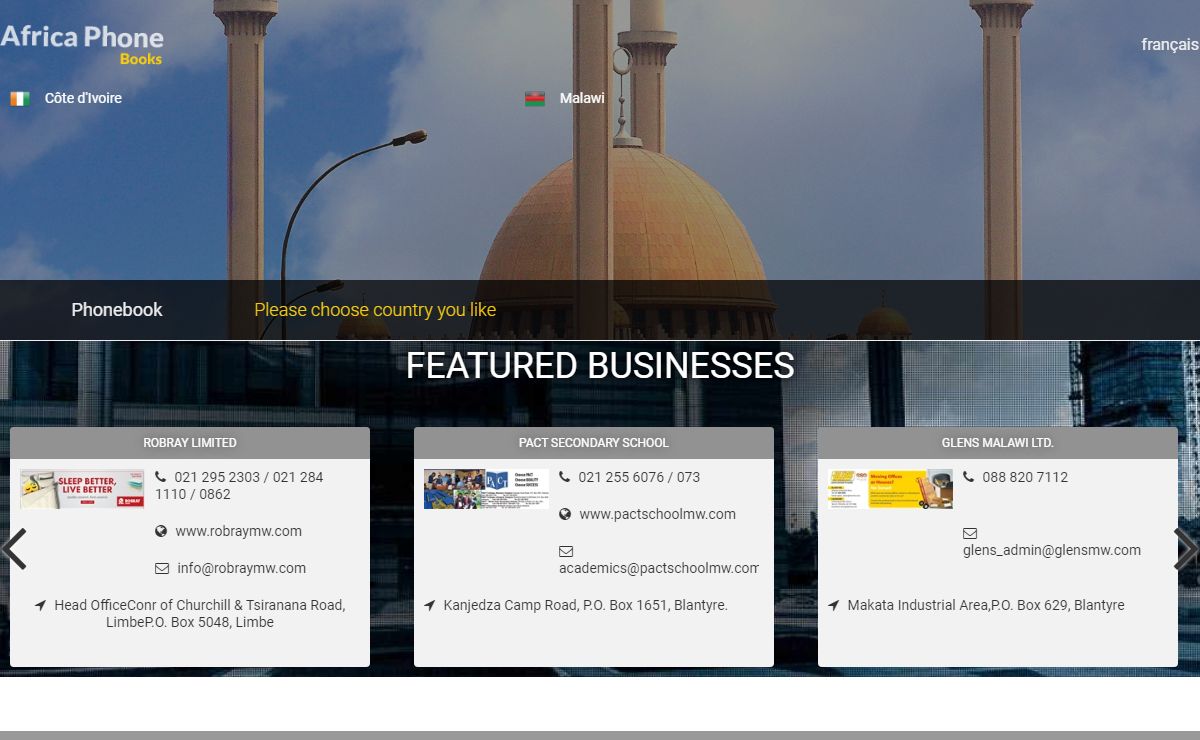
Task: Click the Robray 'Sleep Better' ad thumbnail
Action: click(x=82, y=489)
